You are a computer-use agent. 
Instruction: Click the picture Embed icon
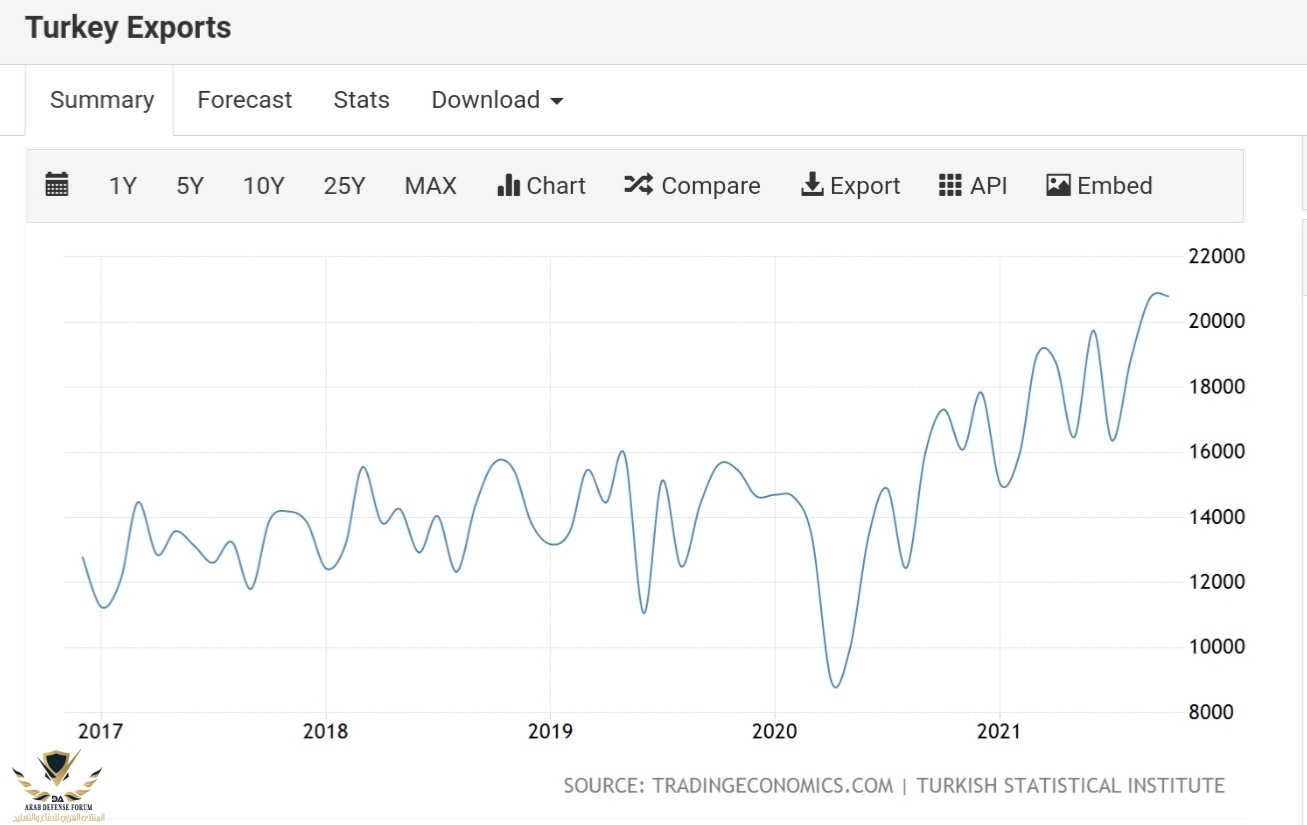pos(1058,185)
